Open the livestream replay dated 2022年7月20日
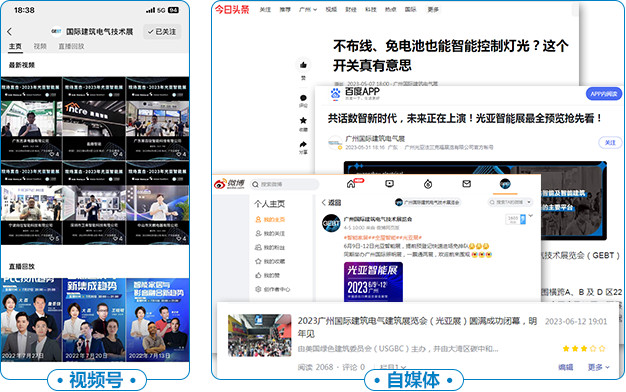This screenshot has height=392, width=626. [x=94, y=320]
